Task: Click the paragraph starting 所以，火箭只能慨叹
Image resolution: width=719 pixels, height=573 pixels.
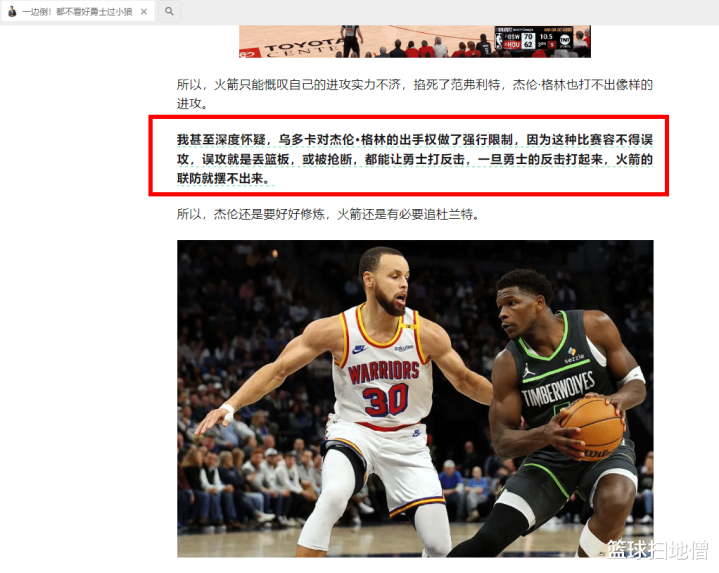Action: click(x=415, y=94)
